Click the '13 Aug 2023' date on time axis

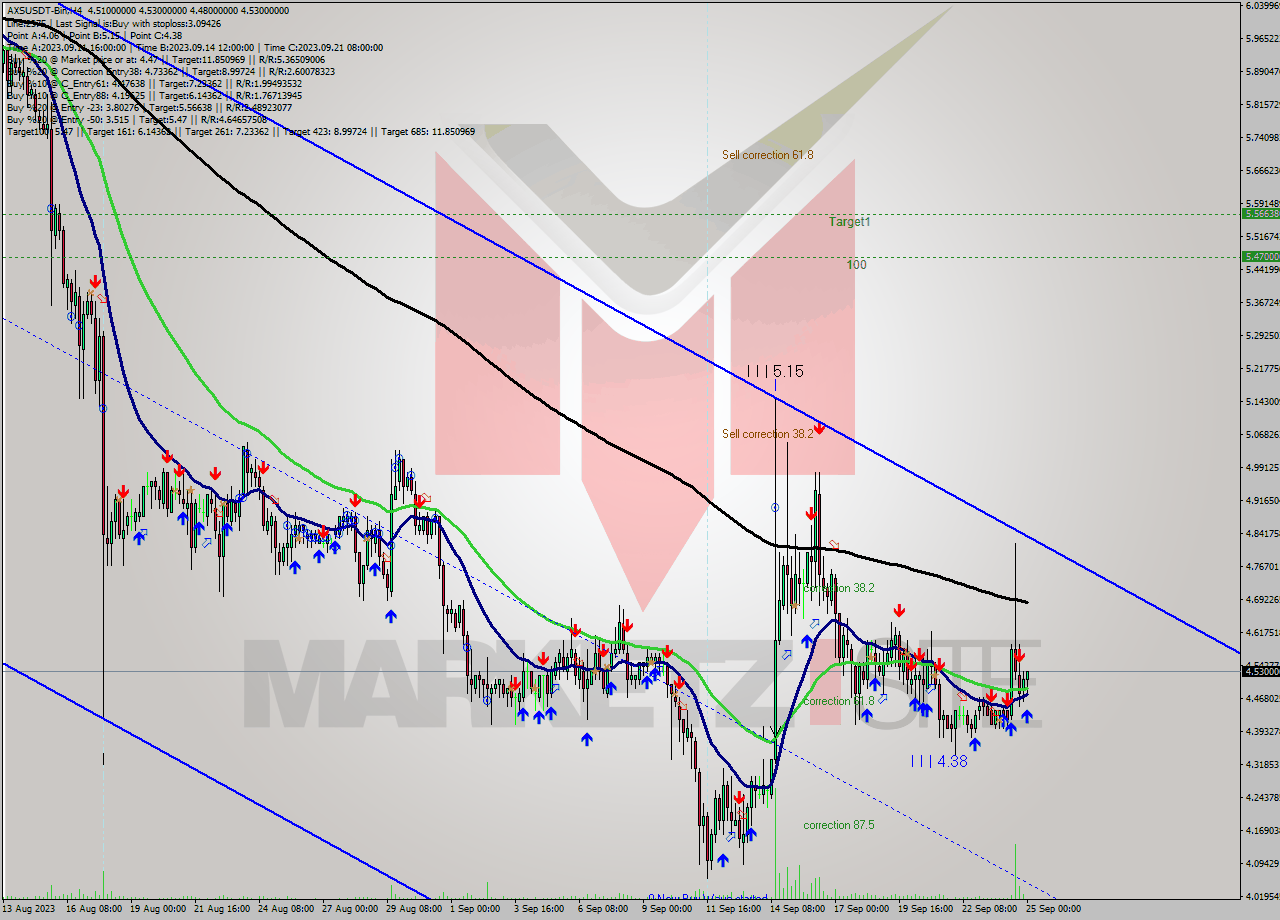[x=30, y=909]
